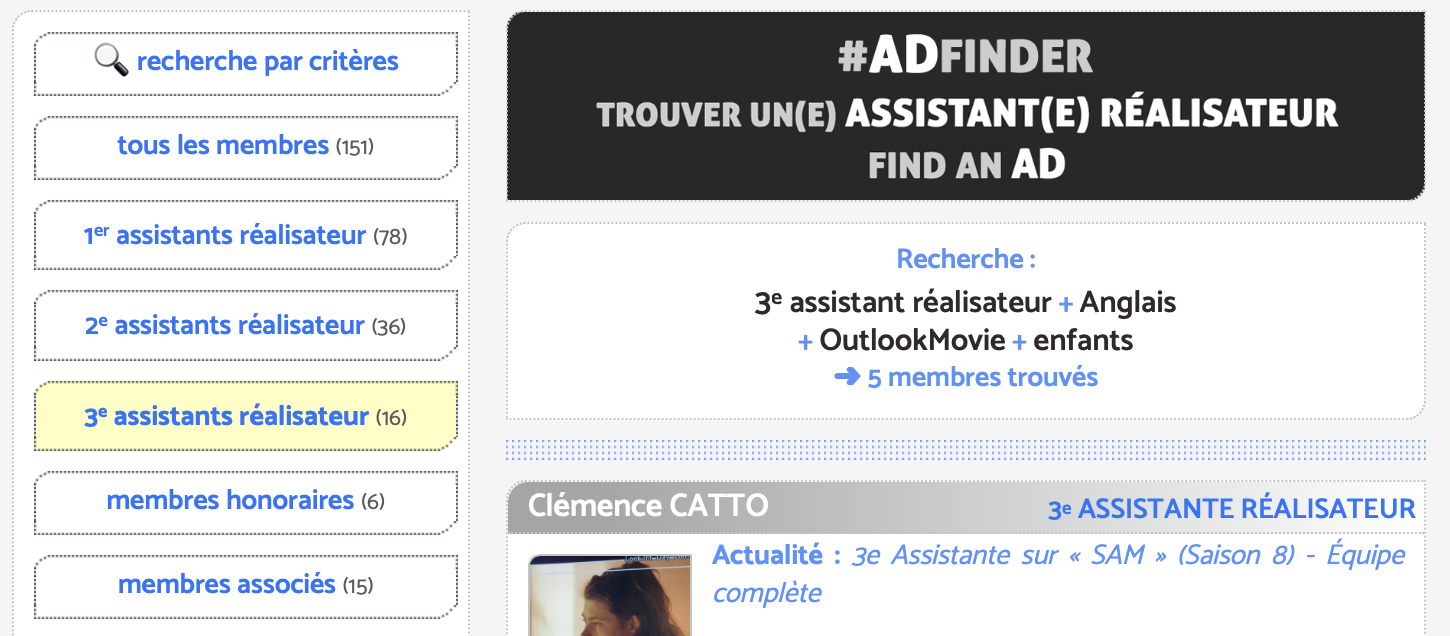Open highlighted 3e assistants réalisateur category

(x=245, y=416)
